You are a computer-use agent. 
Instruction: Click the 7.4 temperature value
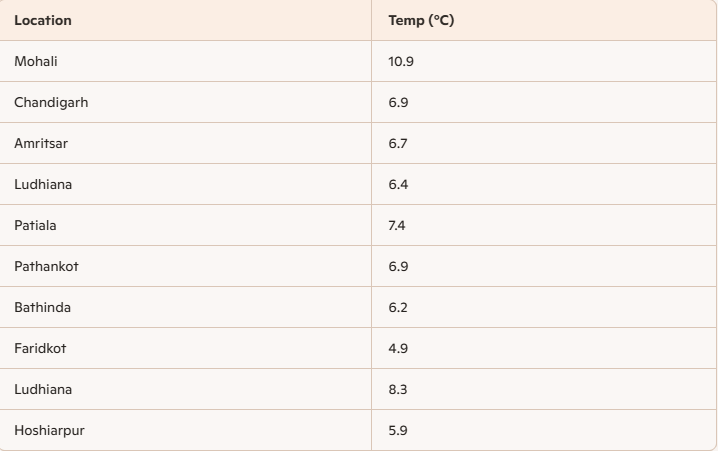click(397, 225)
